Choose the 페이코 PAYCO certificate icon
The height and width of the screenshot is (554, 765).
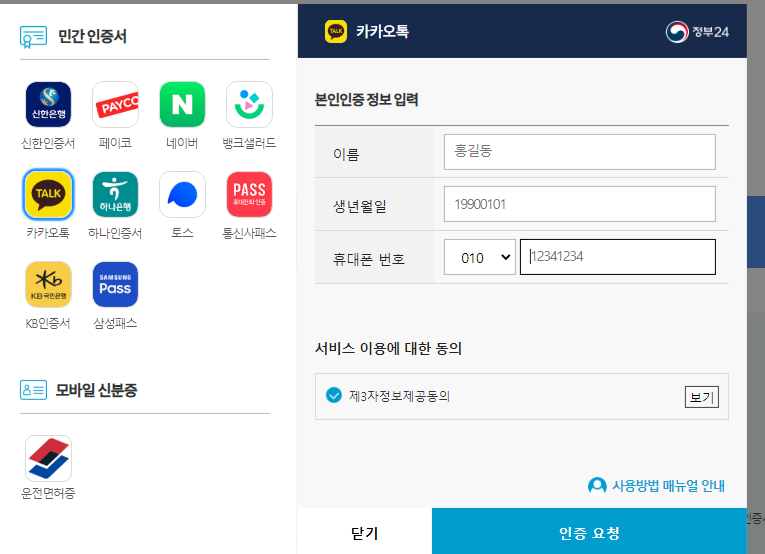pos(115,104)
